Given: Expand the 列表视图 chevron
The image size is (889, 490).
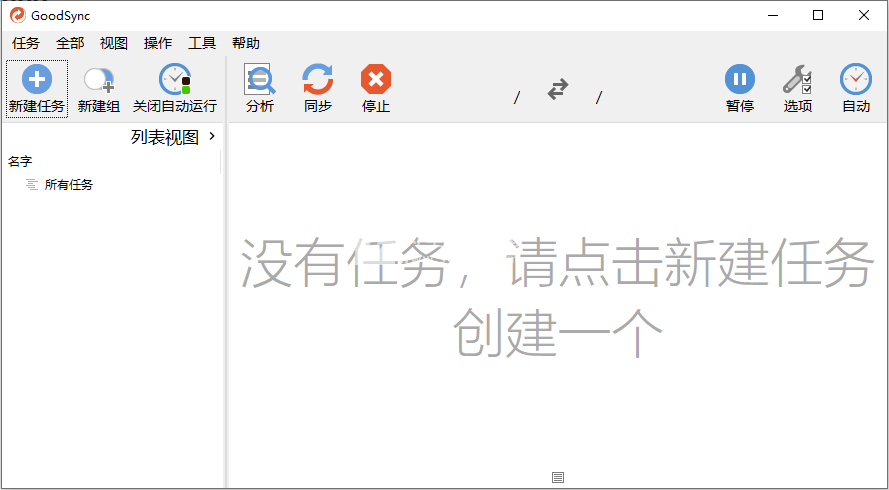Looking at the screenshot, I should tap(212, 136).
